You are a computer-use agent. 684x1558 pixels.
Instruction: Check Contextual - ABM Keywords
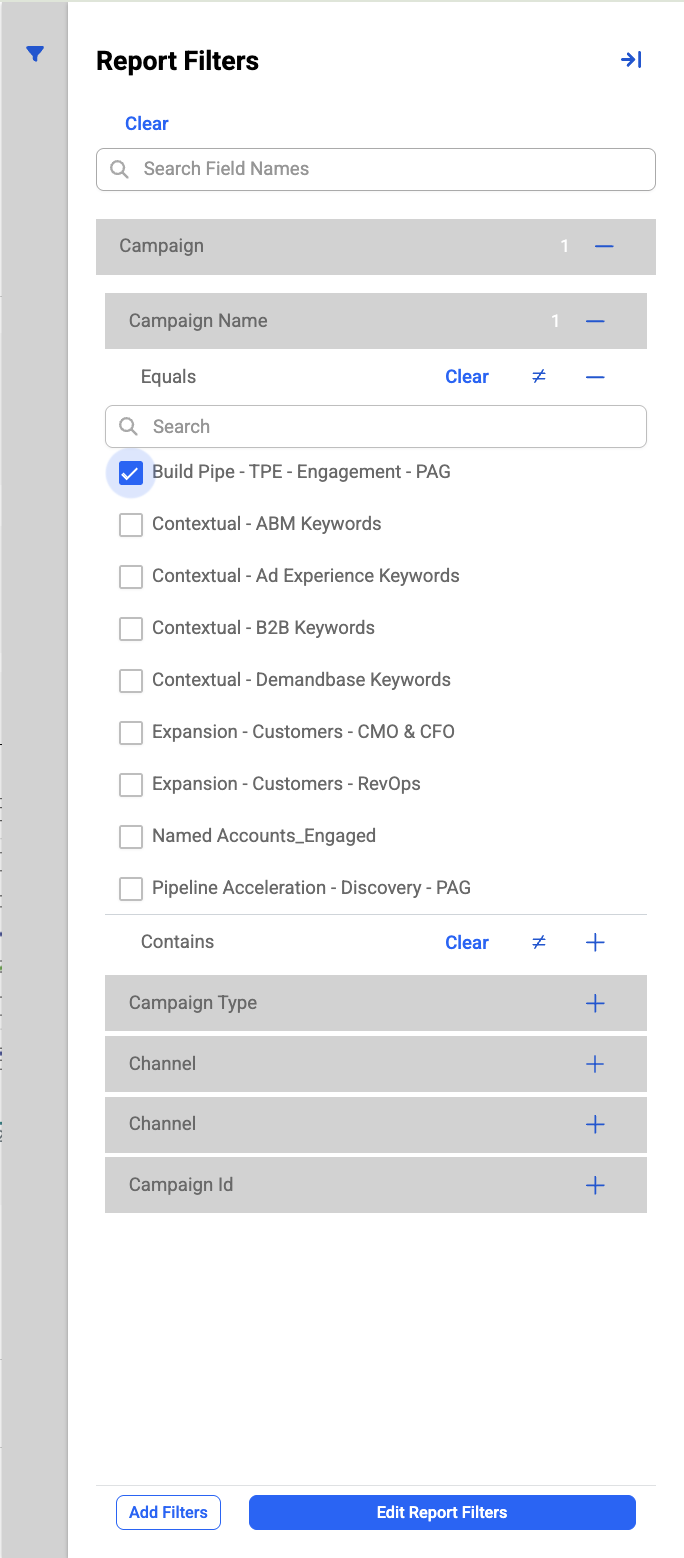(131, 524)
